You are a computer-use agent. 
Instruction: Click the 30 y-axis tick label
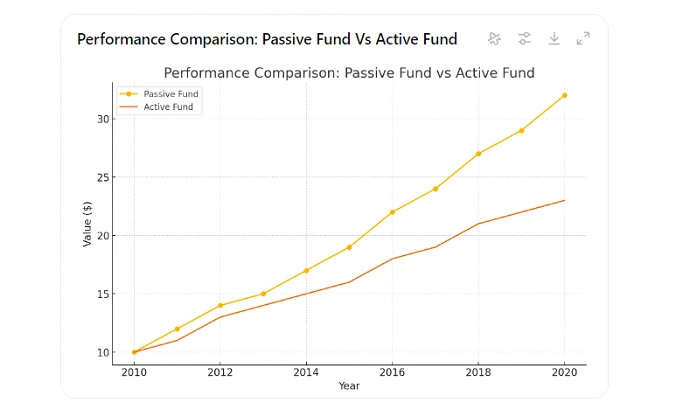point(103,119)
